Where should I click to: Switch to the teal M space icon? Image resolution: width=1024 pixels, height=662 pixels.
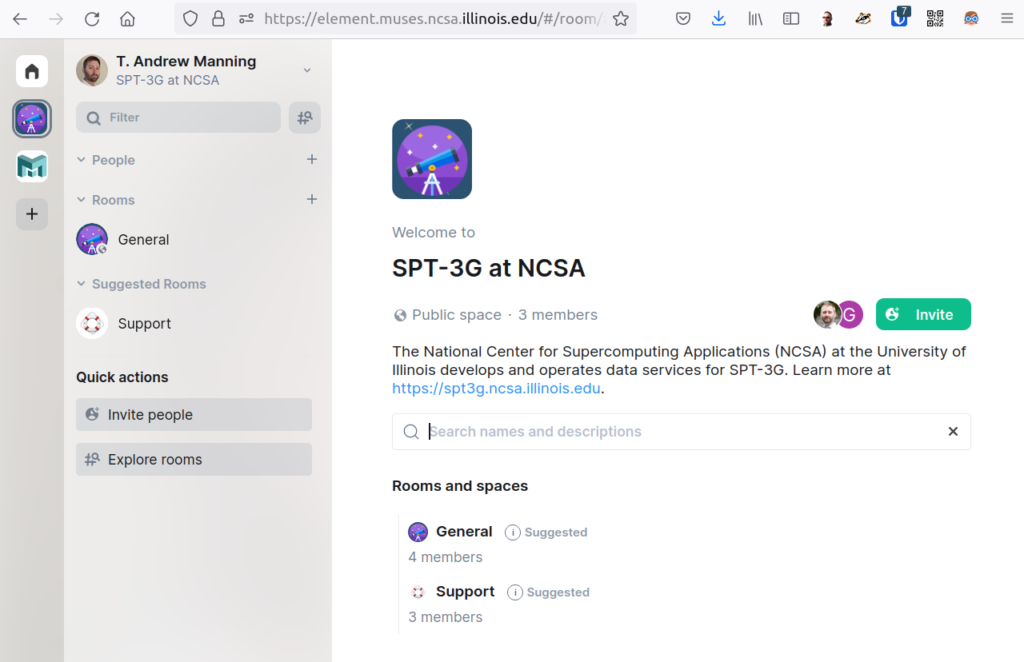32,166
